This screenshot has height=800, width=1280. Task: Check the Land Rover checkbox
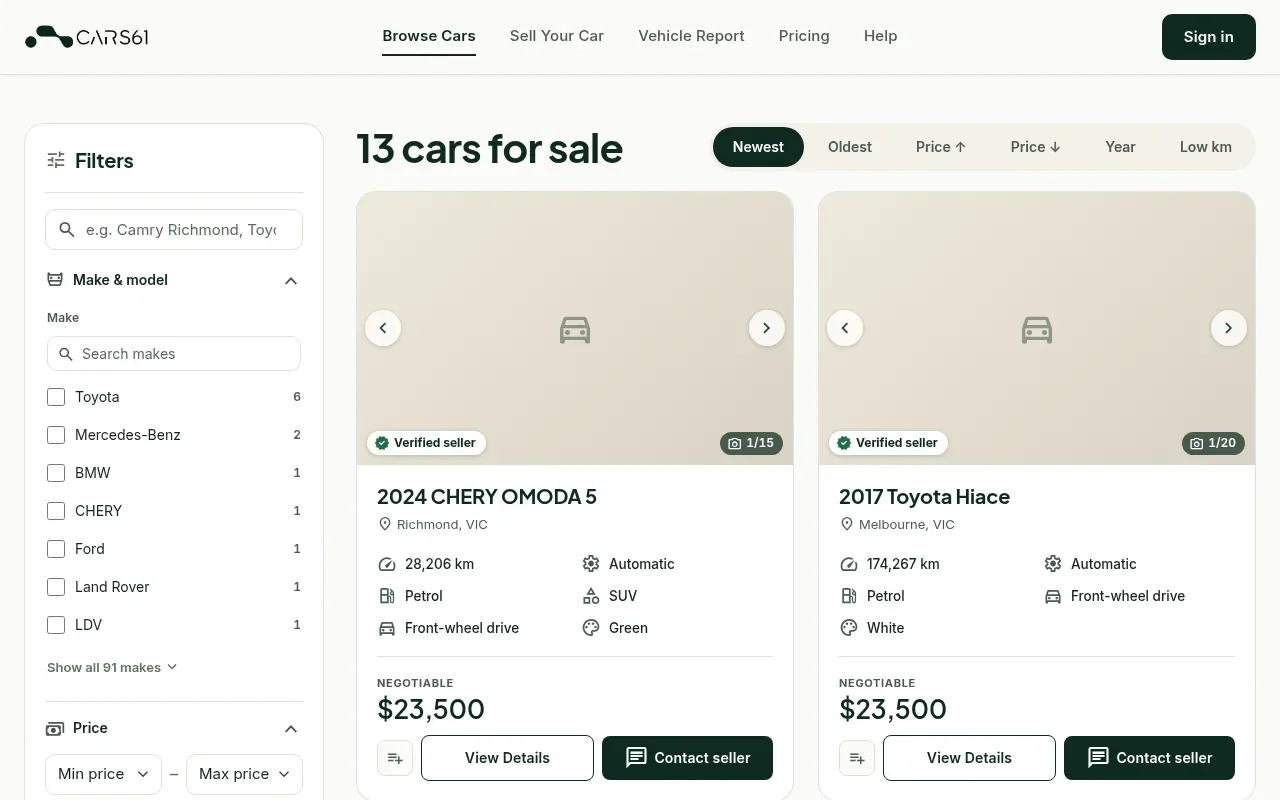[56, 587]
